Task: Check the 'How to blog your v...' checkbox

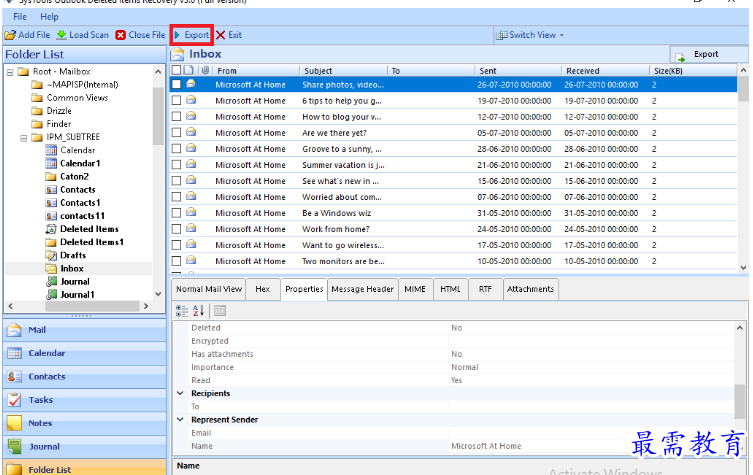Action: point(176,117)
